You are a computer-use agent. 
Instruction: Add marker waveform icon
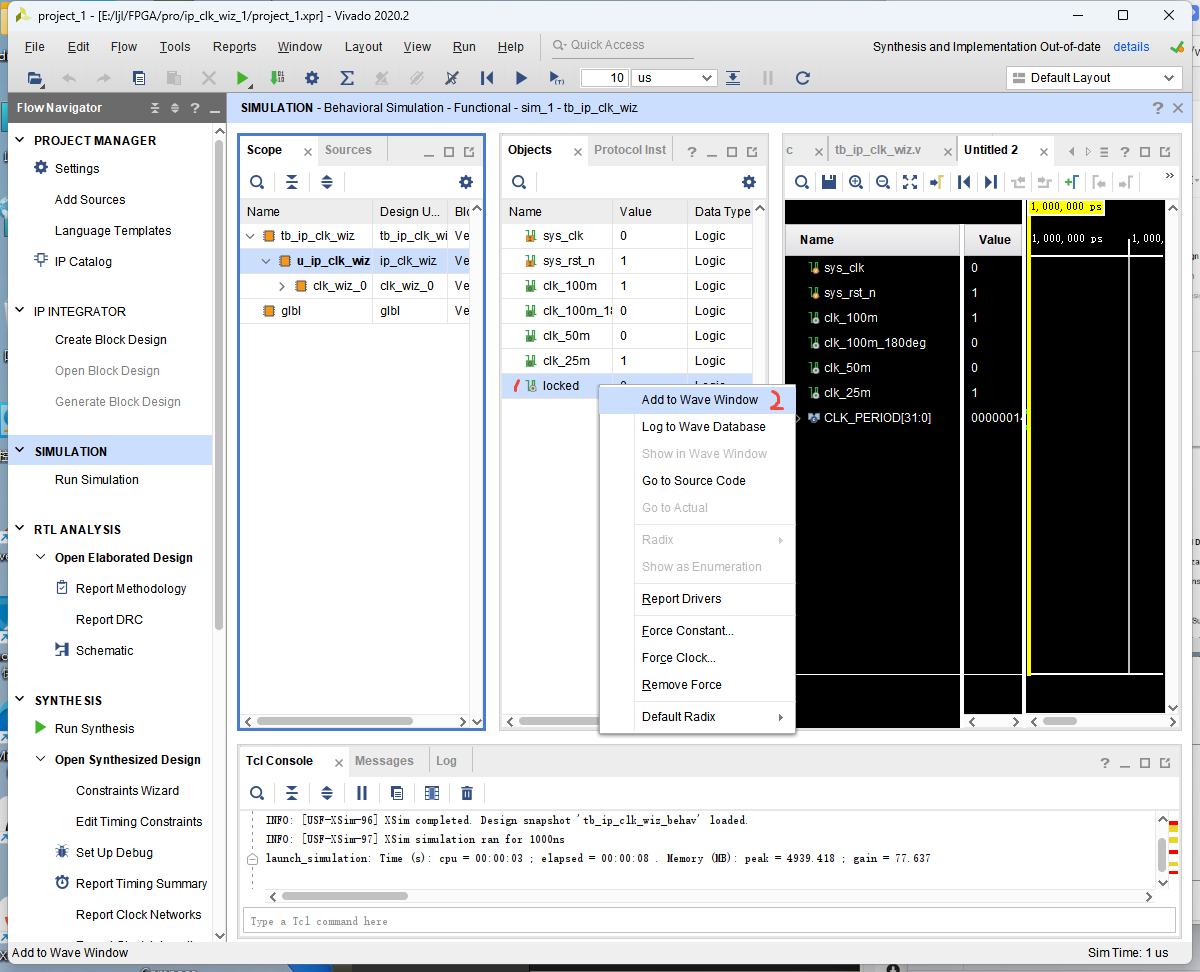pyautogui.click(x=1072, y=182)
